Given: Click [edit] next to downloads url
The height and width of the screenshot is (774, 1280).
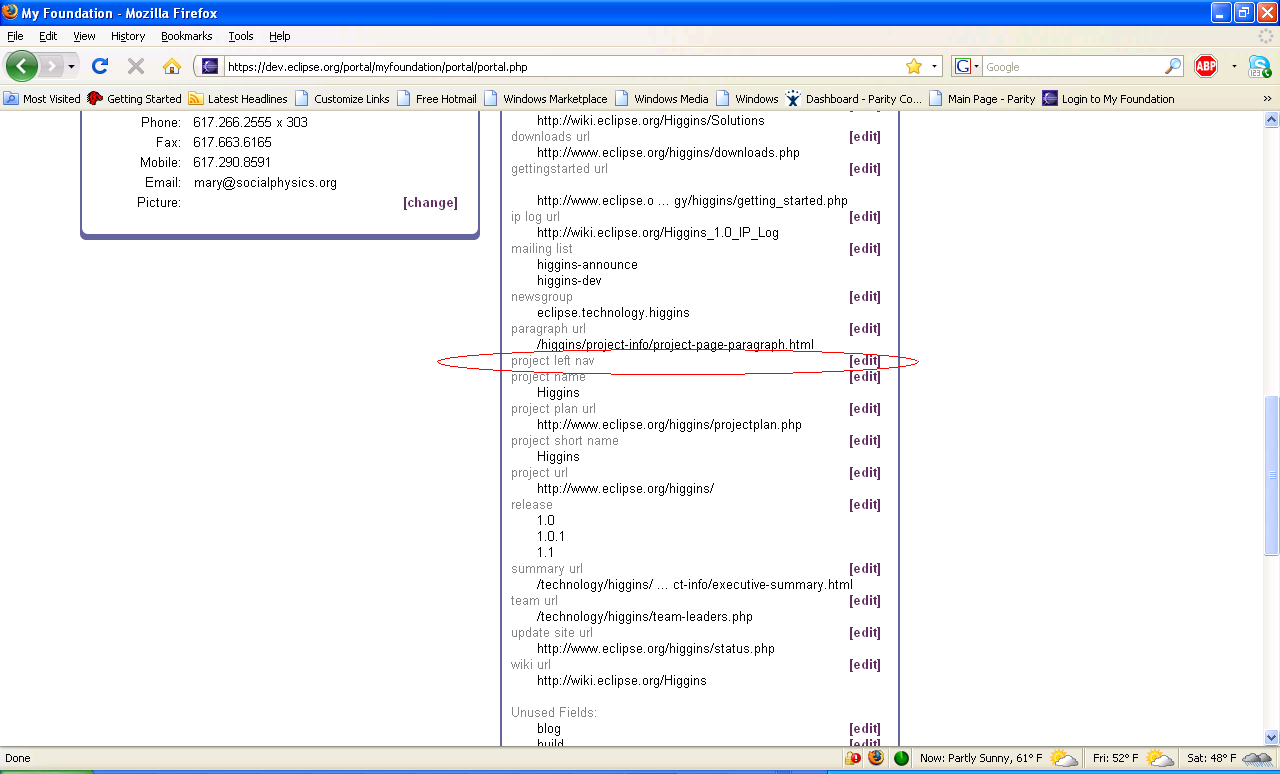Looking at the screenshot, I should coord(865,137).
